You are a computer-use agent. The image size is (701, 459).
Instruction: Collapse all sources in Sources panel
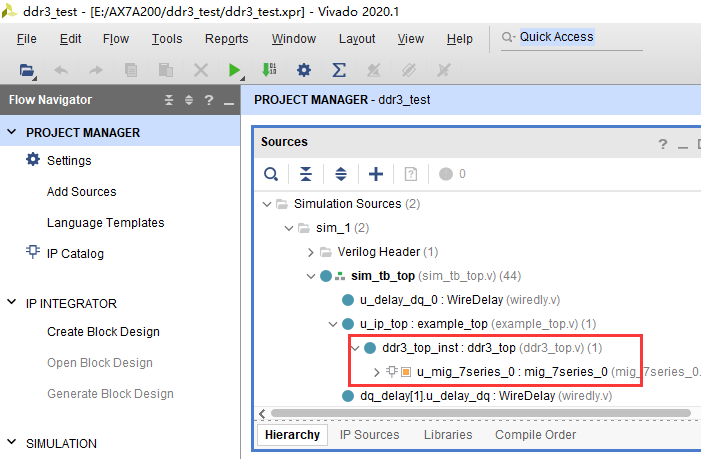[306, 174]
